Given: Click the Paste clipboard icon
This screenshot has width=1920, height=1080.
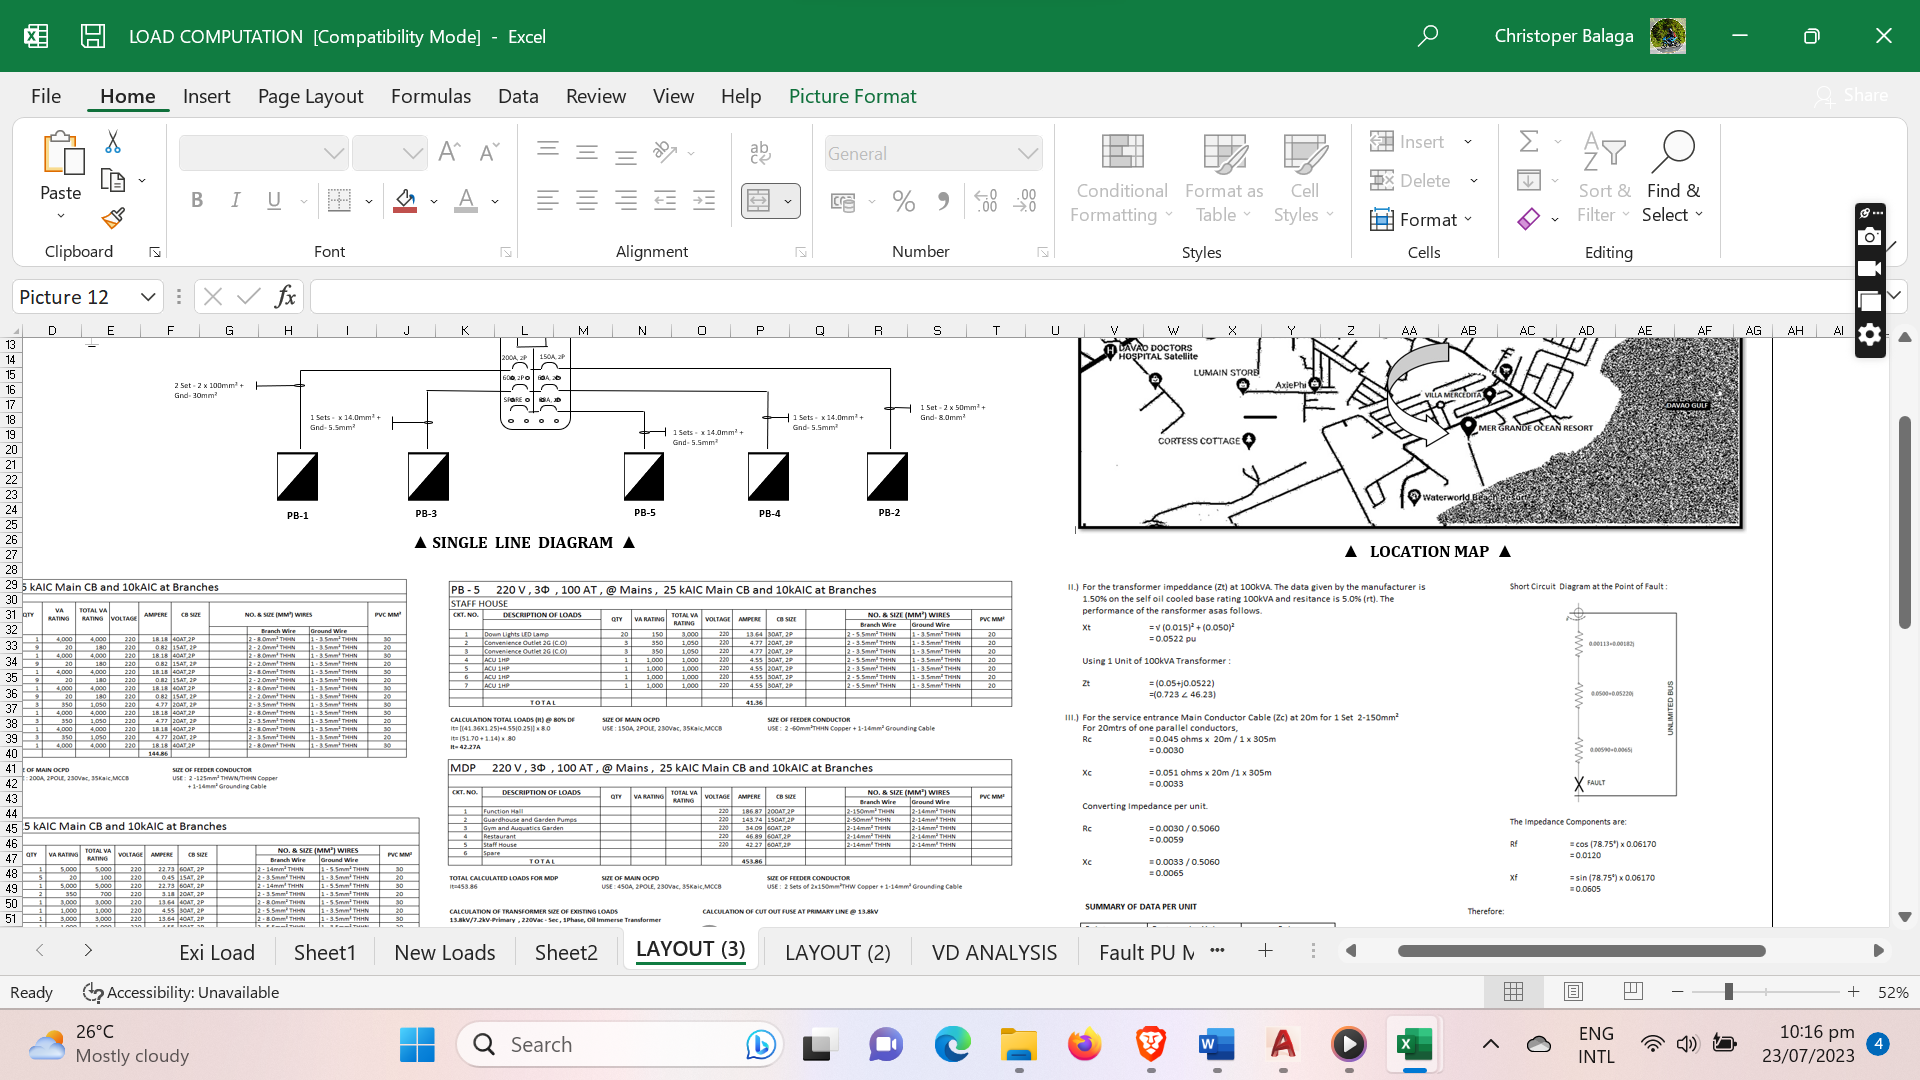Looking at the screenshot, I should click(x=62, y=153).
